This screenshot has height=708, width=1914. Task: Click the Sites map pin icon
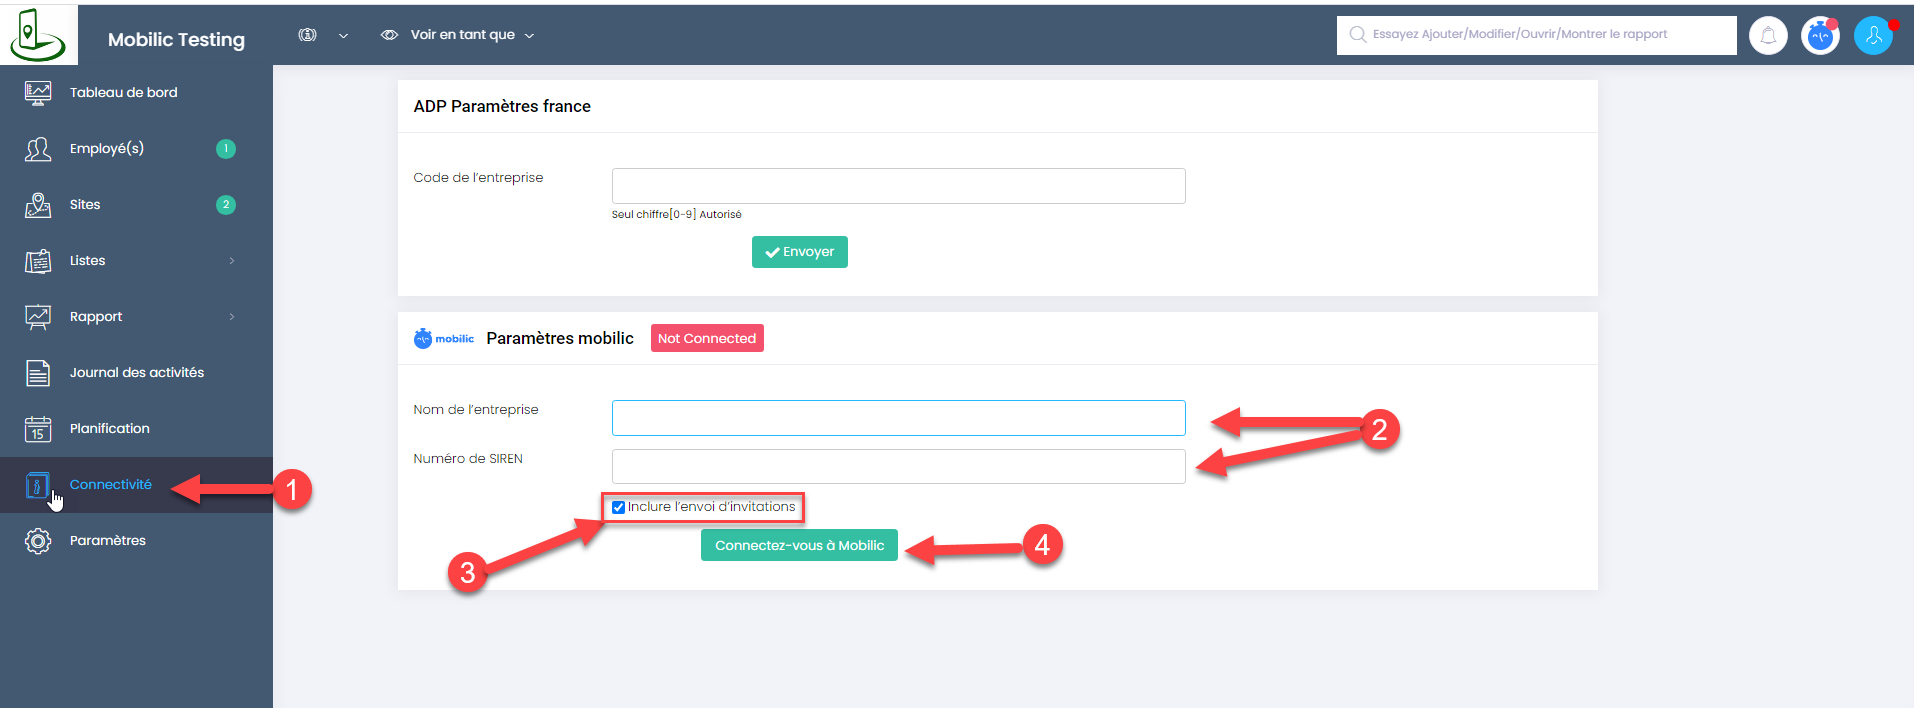tap(38, 205)
